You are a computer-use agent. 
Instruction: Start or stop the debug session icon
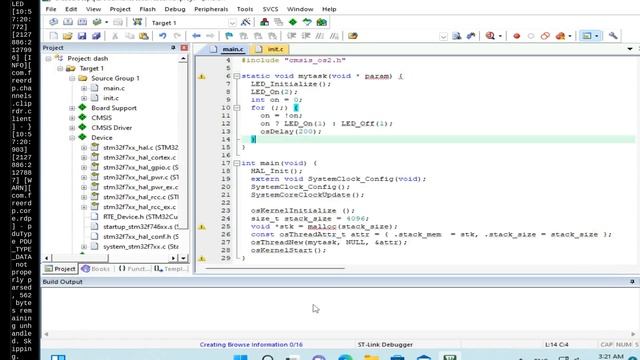(490, 36)
